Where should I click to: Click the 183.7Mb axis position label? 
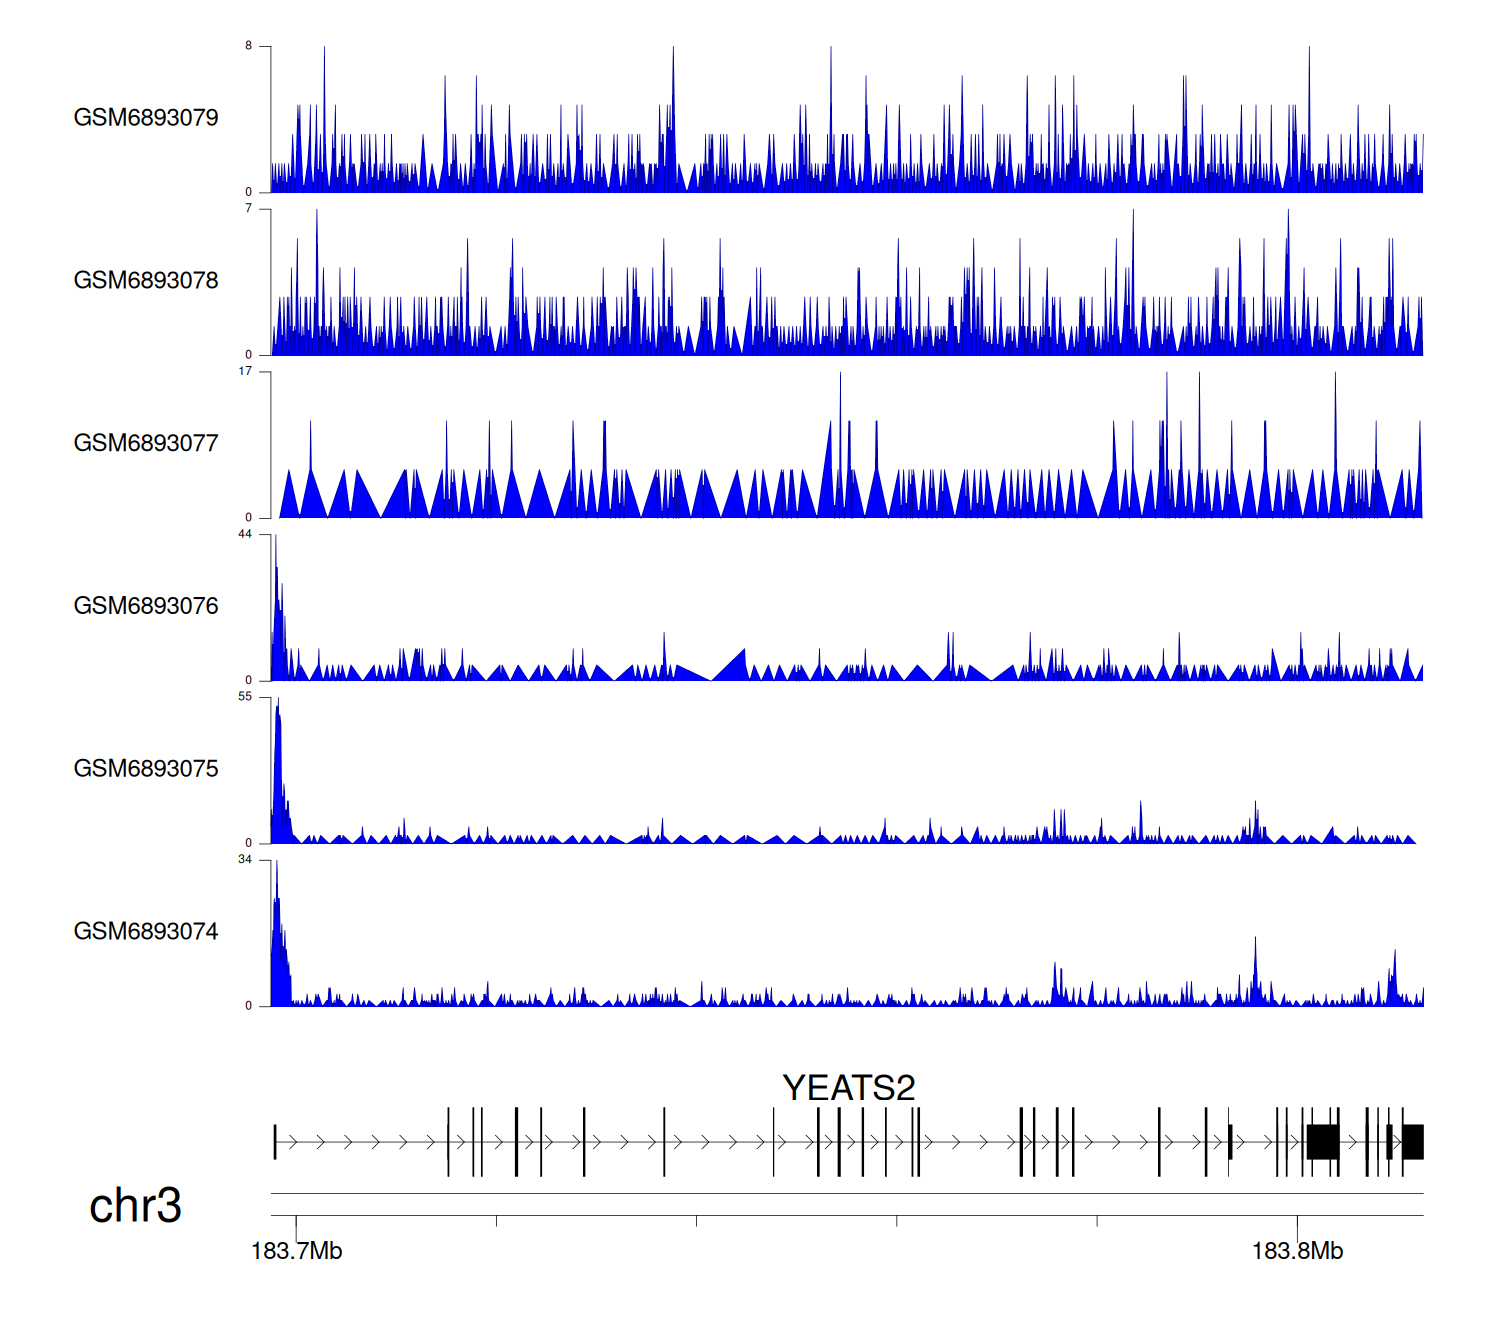tap(296, 1251)
